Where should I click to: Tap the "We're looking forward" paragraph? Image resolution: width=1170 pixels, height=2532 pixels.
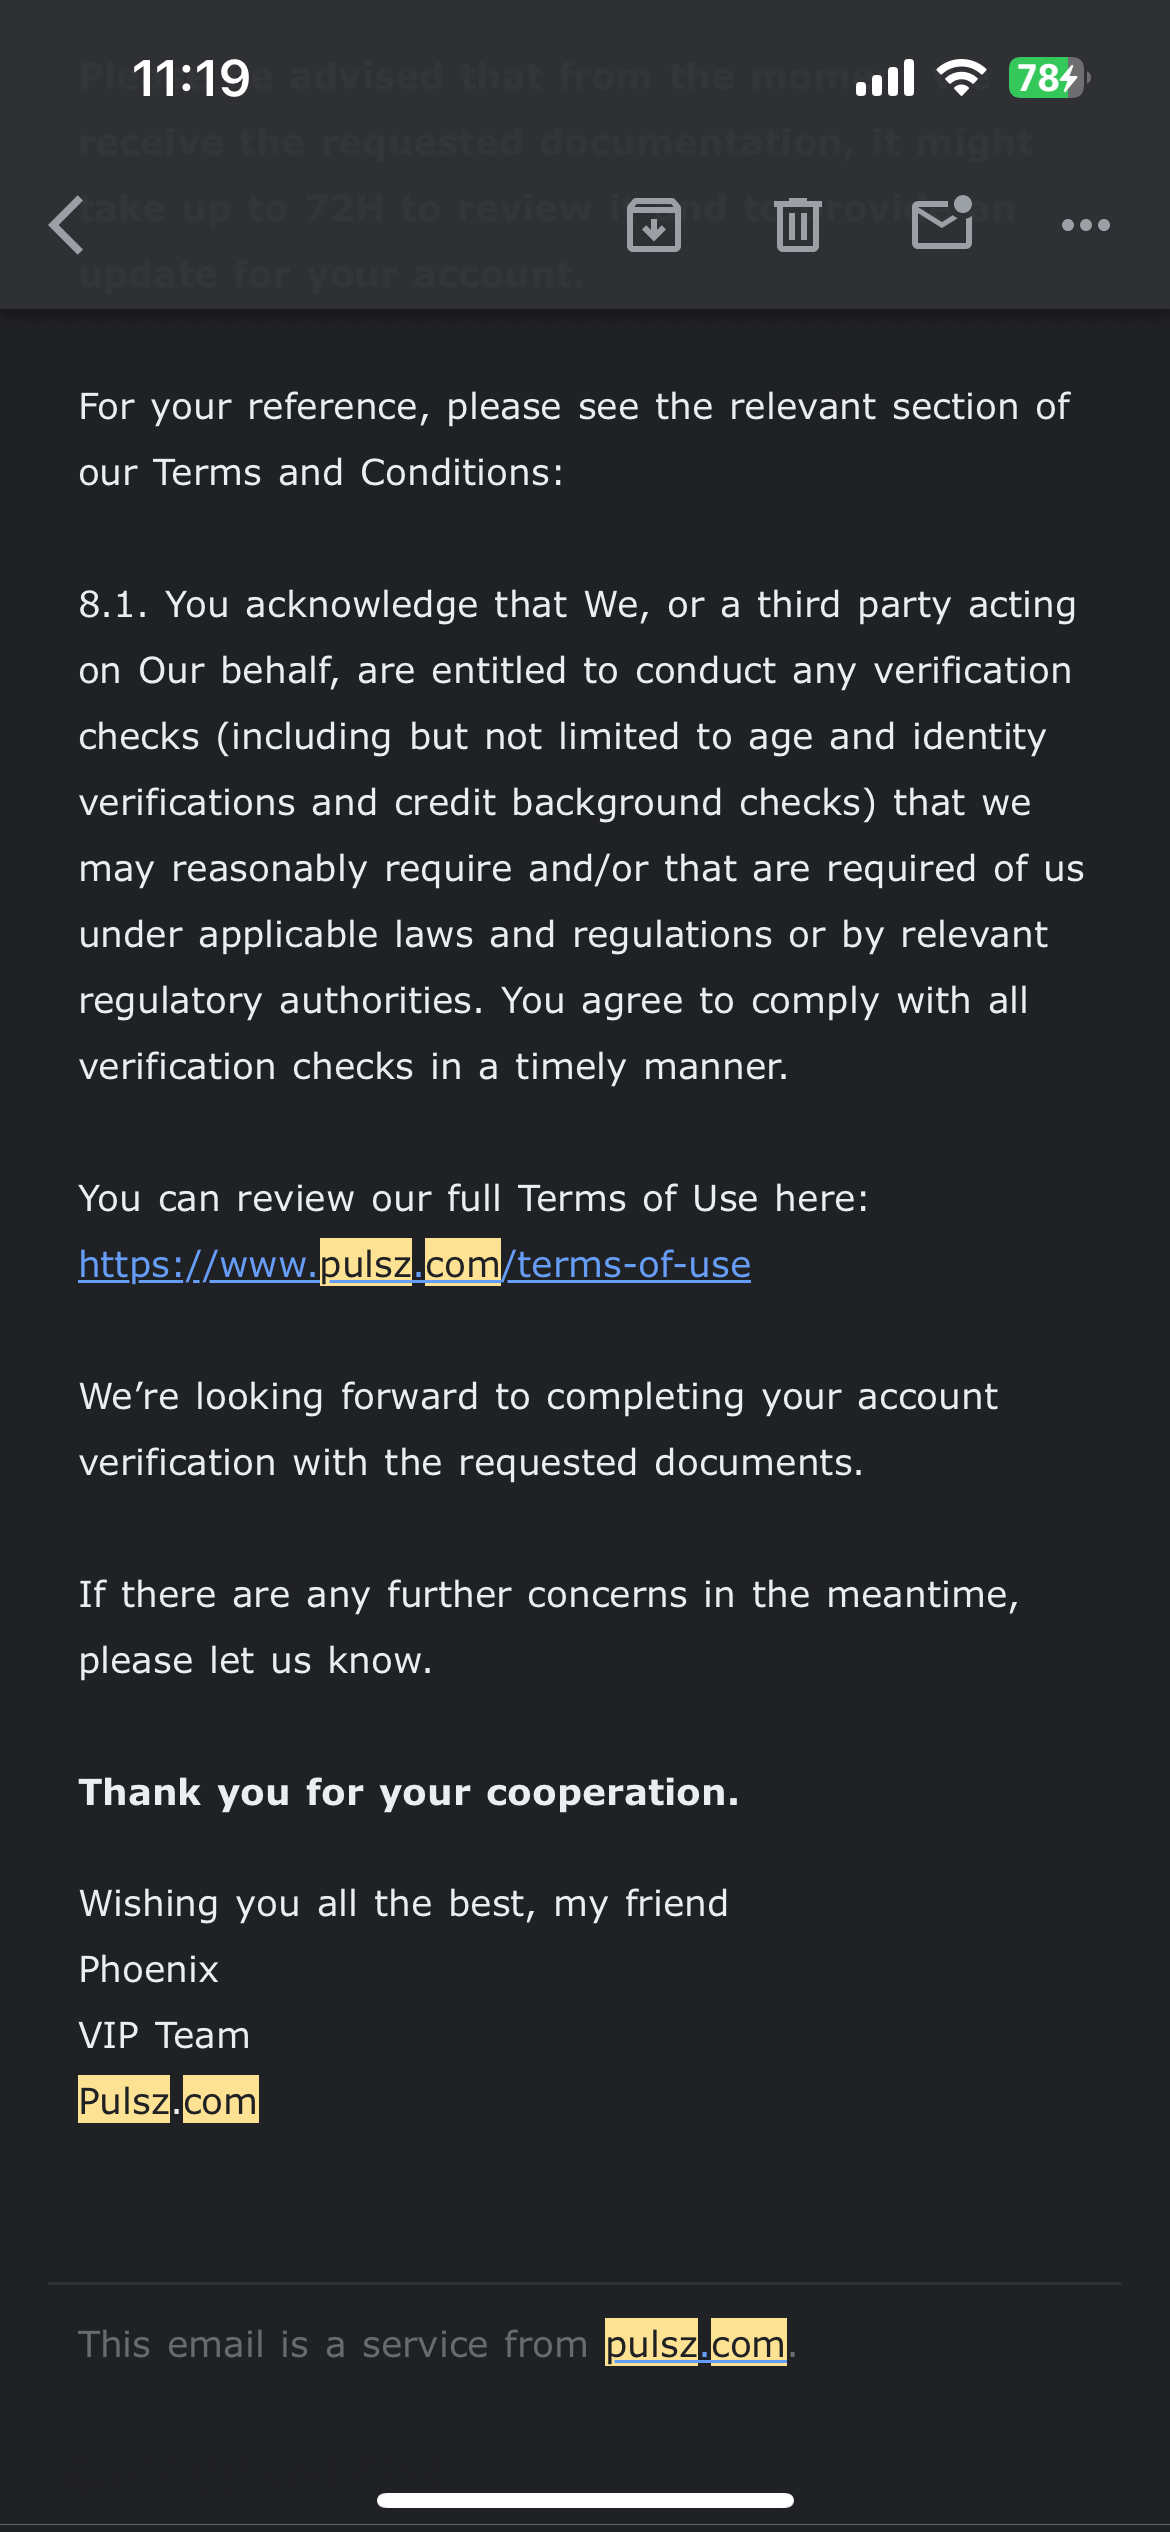[538, 1430]
